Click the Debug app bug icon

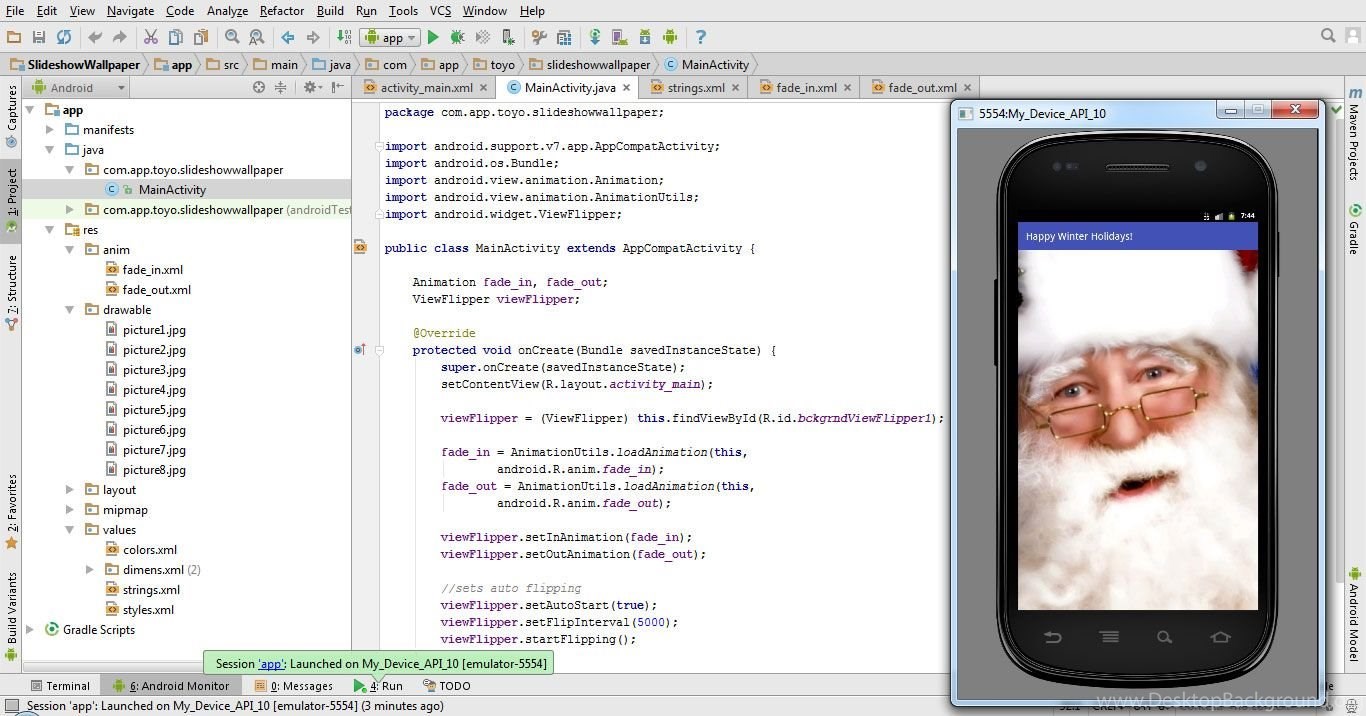pyautogui.click(x=457, y=37)
